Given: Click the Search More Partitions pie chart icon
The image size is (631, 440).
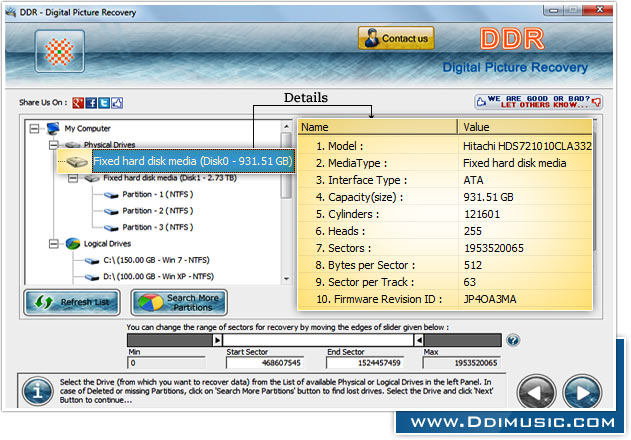Looking at the screenshot, I should [x=151, y=303].
